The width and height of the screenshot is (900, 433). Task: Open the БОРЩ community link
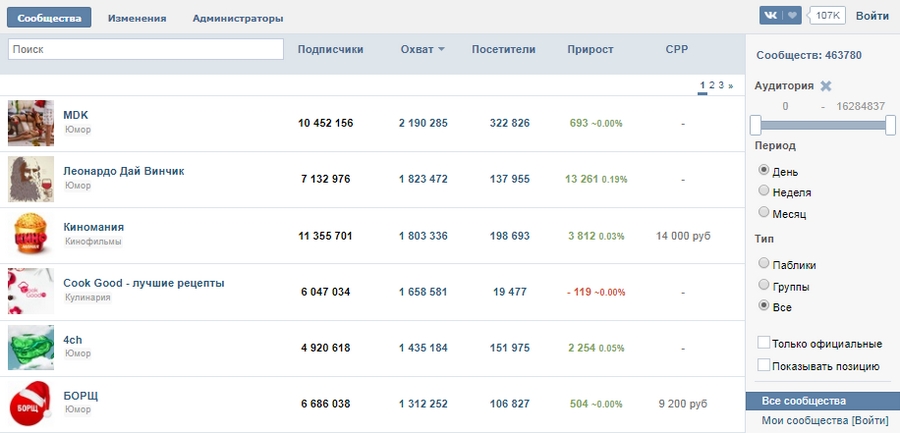(81, 396)
